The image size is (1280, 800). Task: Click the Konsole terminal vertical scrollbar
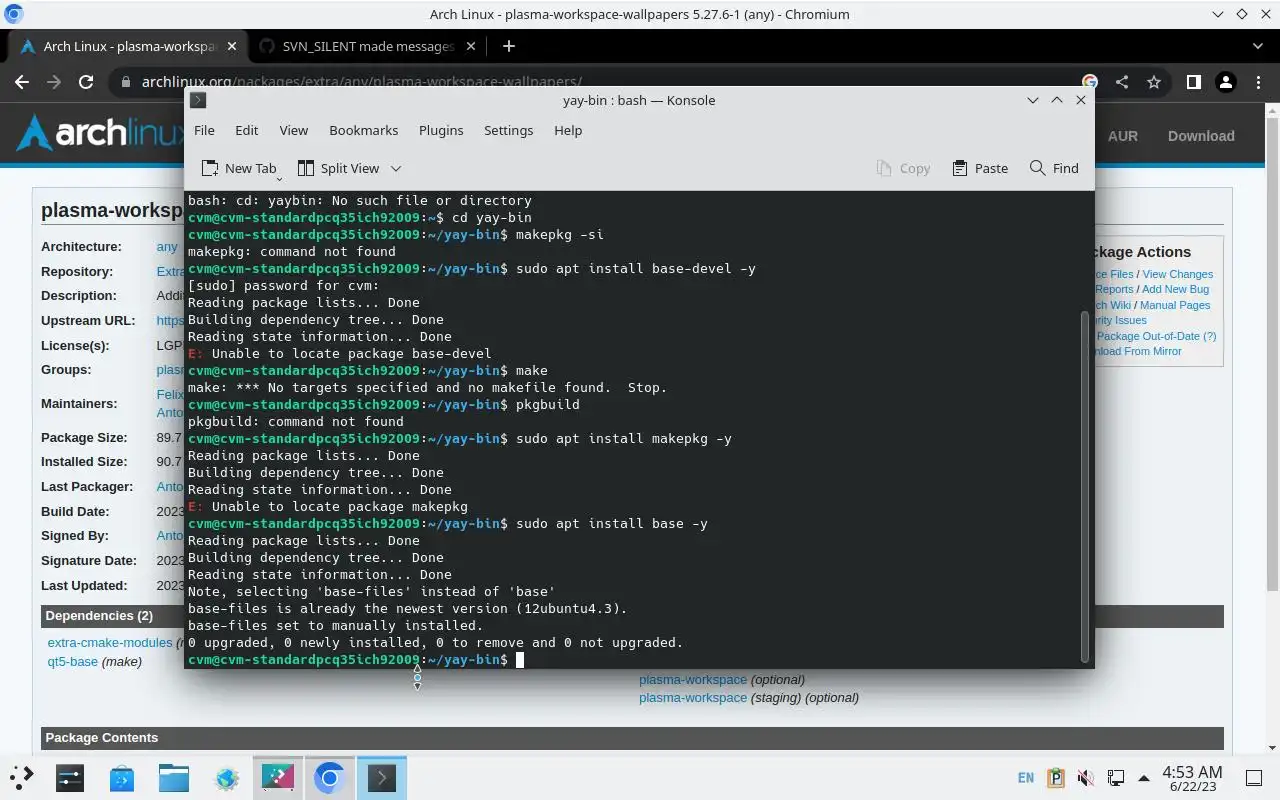coord(1085,486)
